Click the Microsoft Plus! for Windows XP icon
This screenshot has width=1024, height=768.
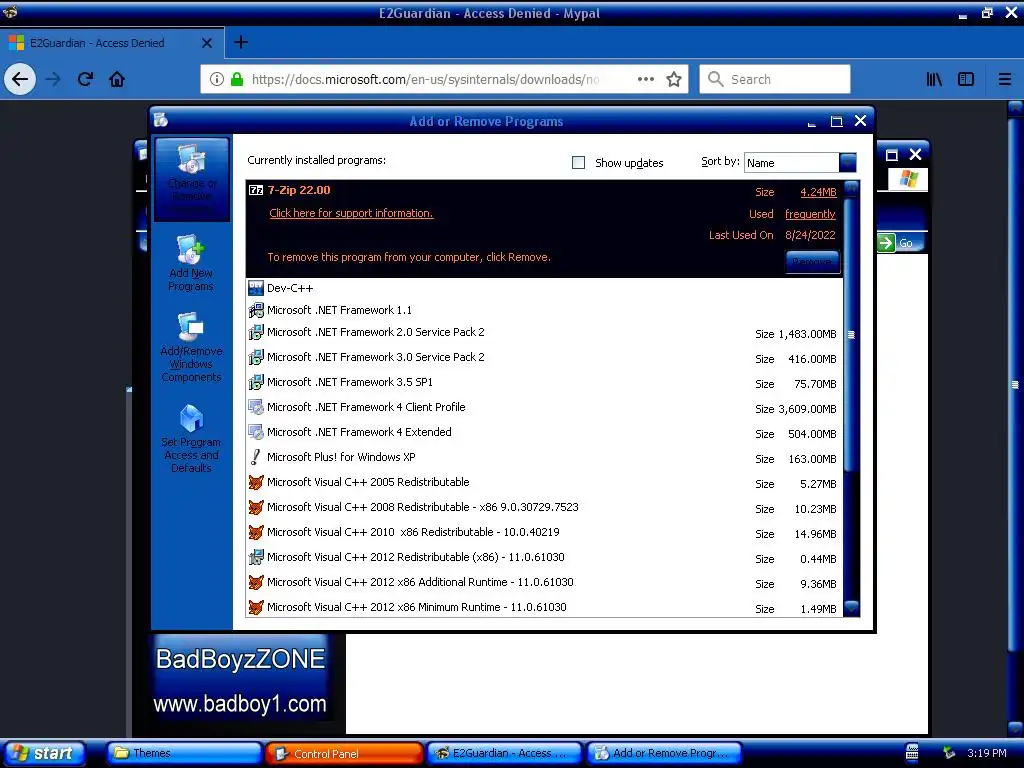click(x=256, y=457)
